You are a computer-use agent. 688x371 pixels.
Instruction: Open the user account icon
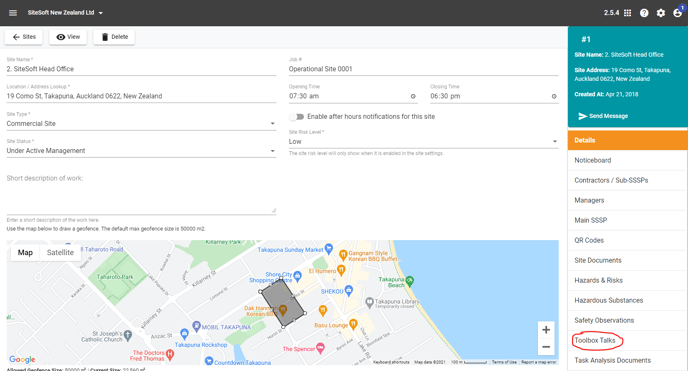[x=677, y=13]
